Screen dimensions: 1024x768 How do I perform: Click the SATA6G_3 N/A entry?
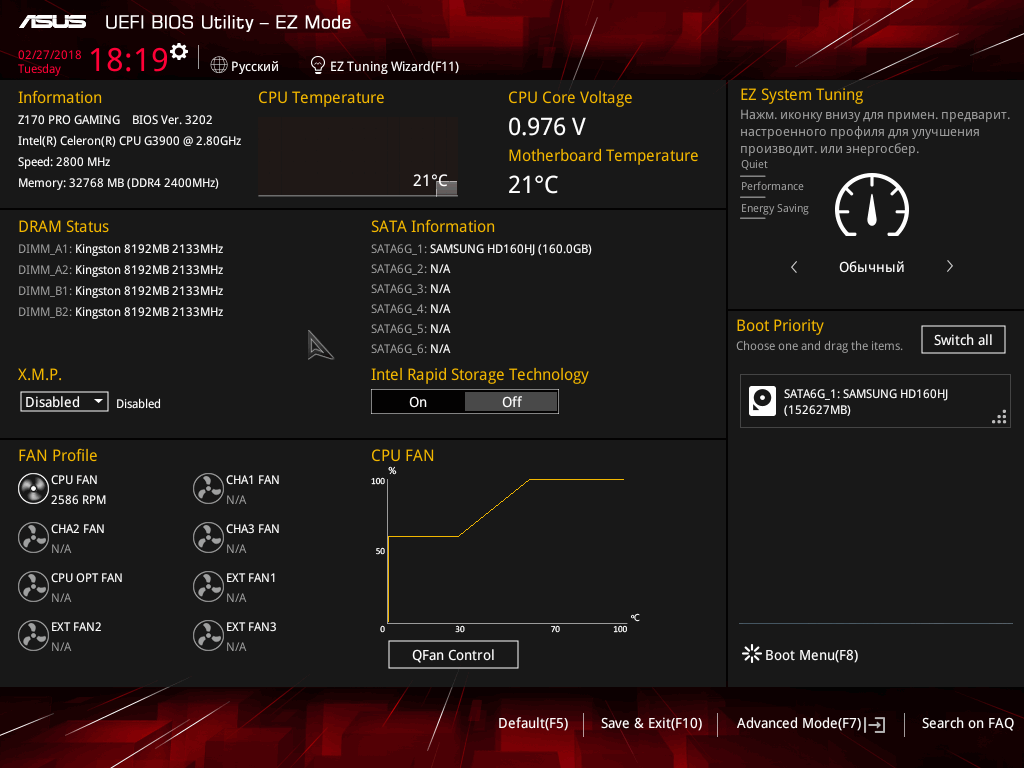(411, 289)
